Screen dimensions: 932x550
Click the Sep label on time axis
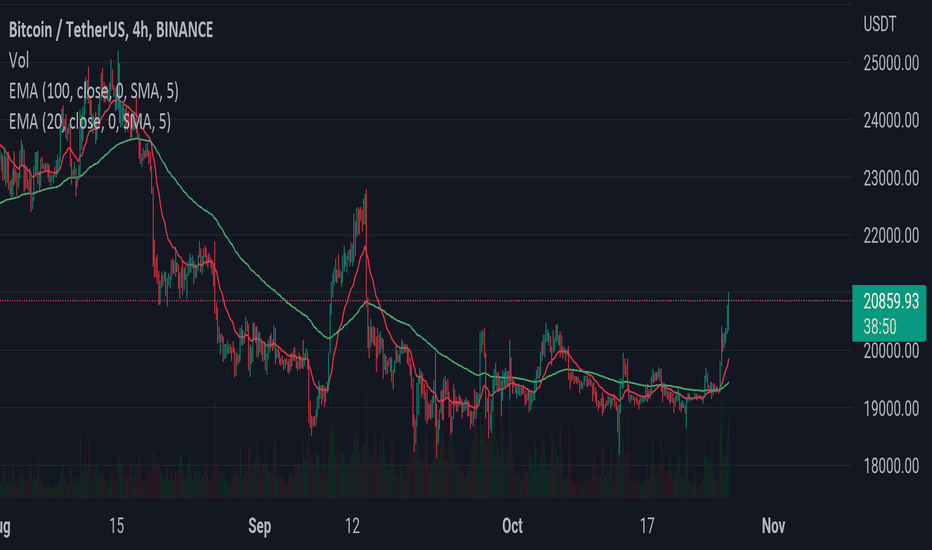pos(260,526)
